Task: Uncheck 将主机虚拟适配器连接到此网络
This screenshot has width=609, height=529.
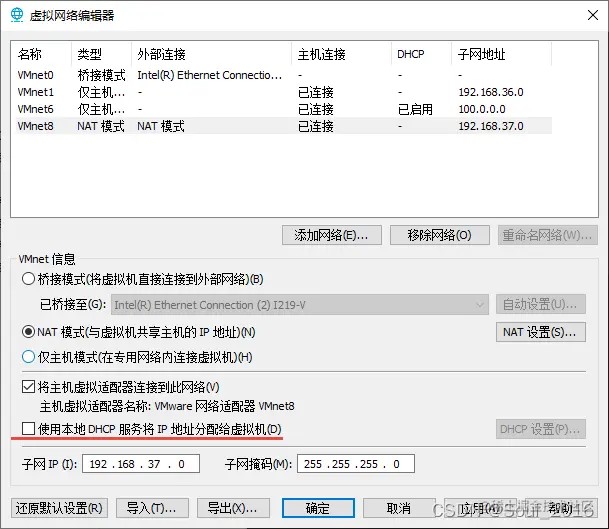Action: (x=28, y=387)
